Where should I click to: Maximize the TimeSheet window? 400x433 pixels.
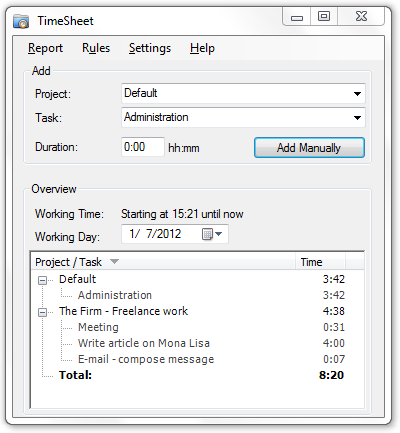(x=324, y=17)
